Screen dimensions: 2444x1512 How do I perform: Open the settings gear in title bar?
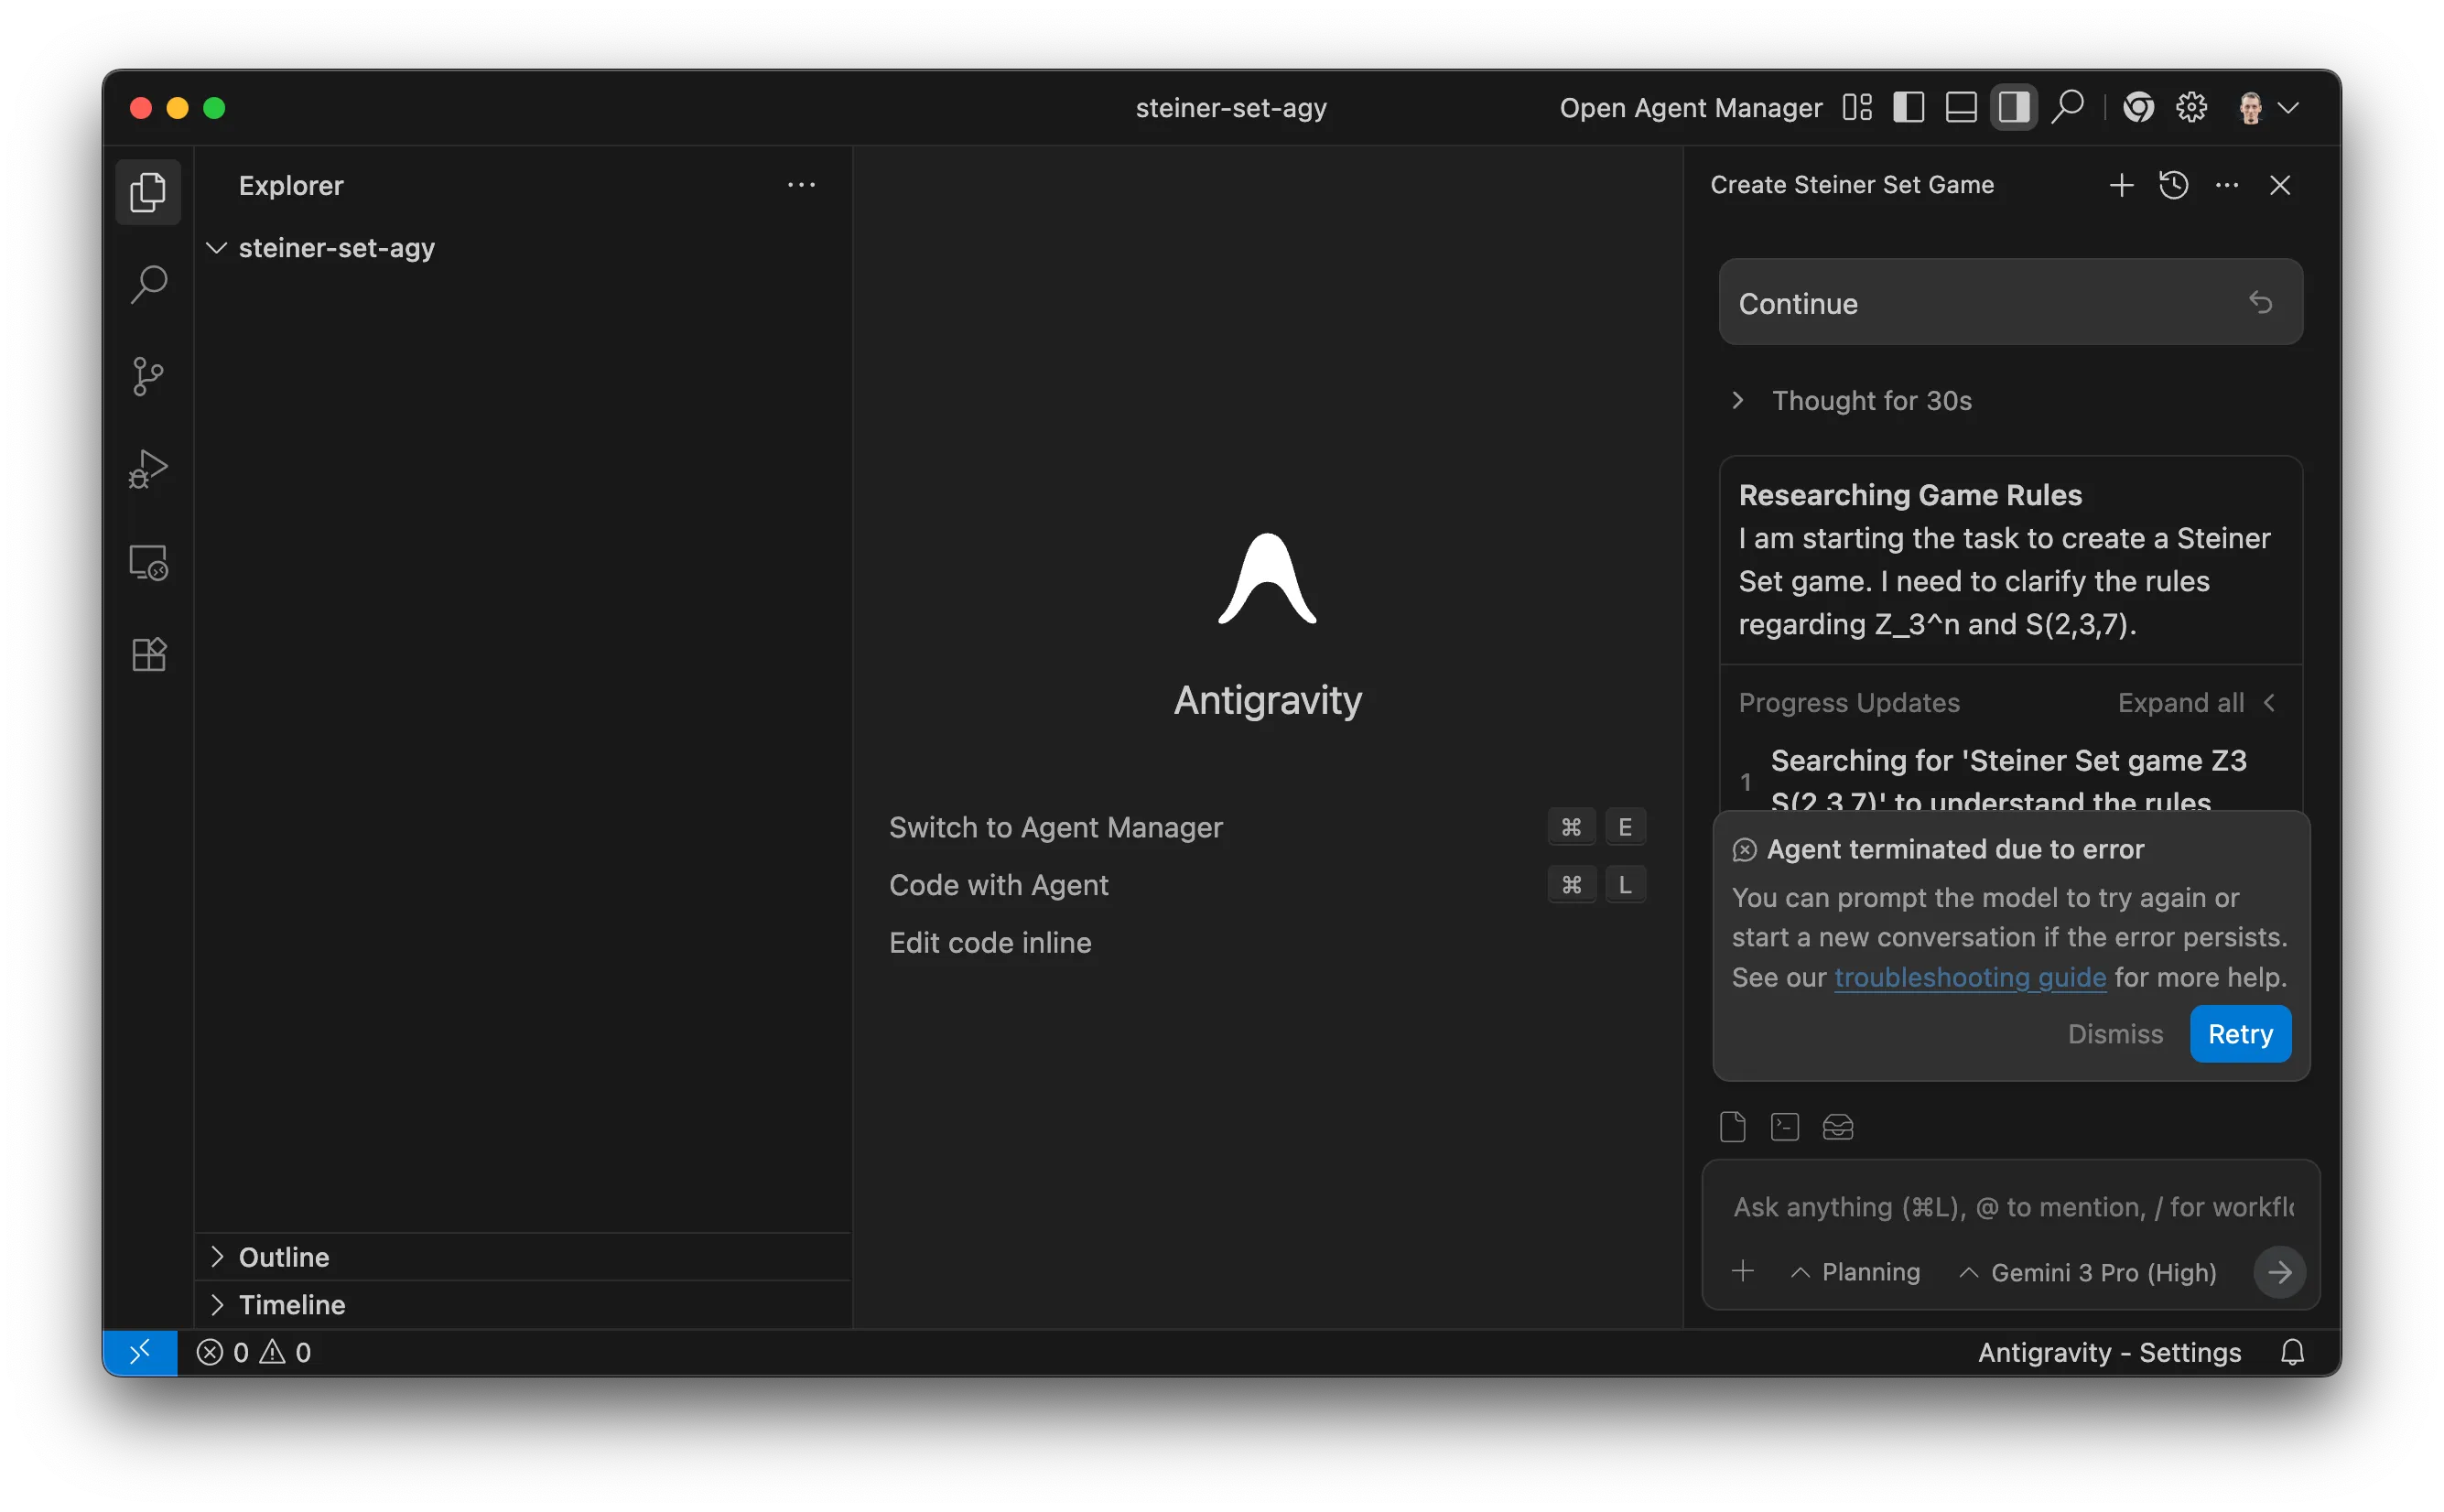(2191, 107)
